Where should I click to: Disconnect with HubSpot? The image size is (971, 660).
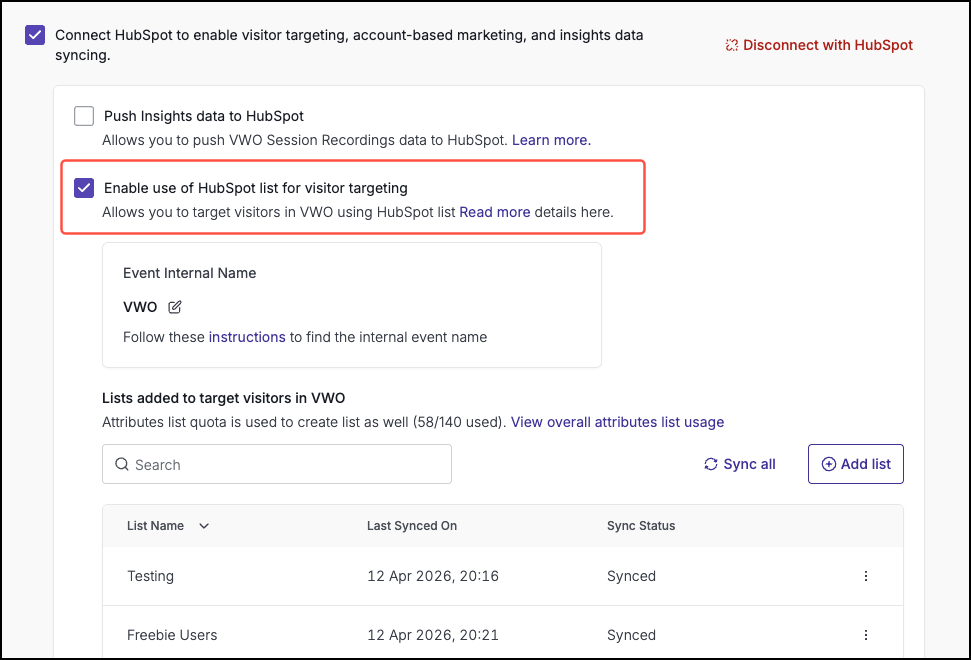coord(828,45)
